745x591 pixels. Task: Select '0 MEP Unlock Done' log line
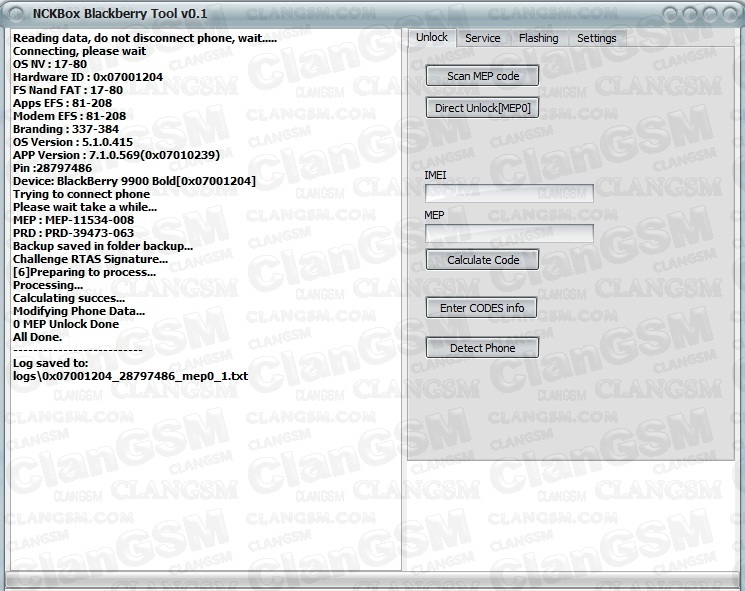click(x=66, y=324)
